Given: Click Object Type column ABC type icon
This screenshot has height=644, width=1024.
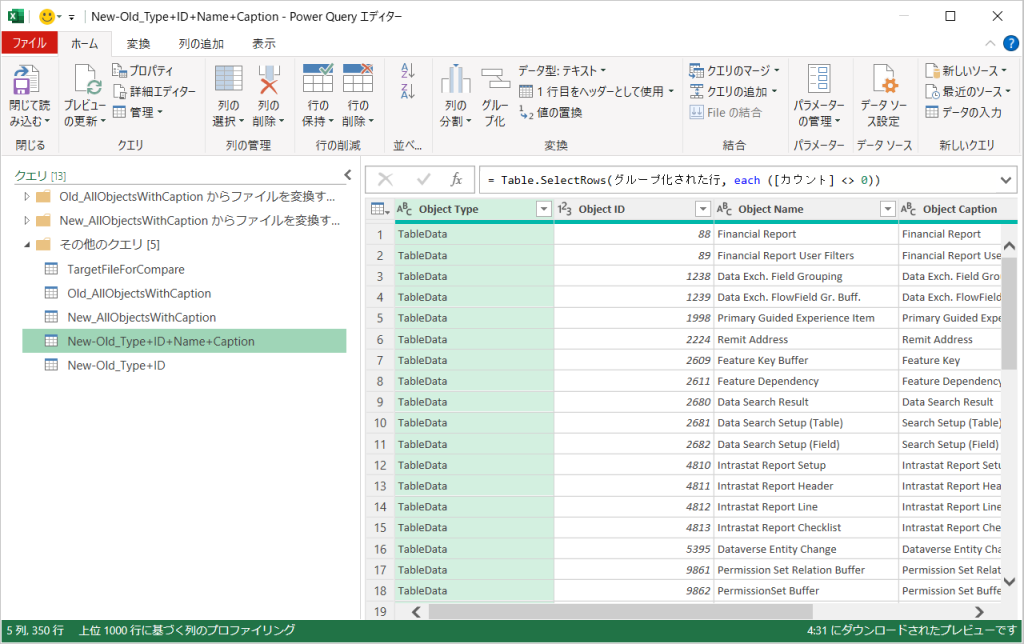Looking at the screenshot, I should [x=404, y=209].
